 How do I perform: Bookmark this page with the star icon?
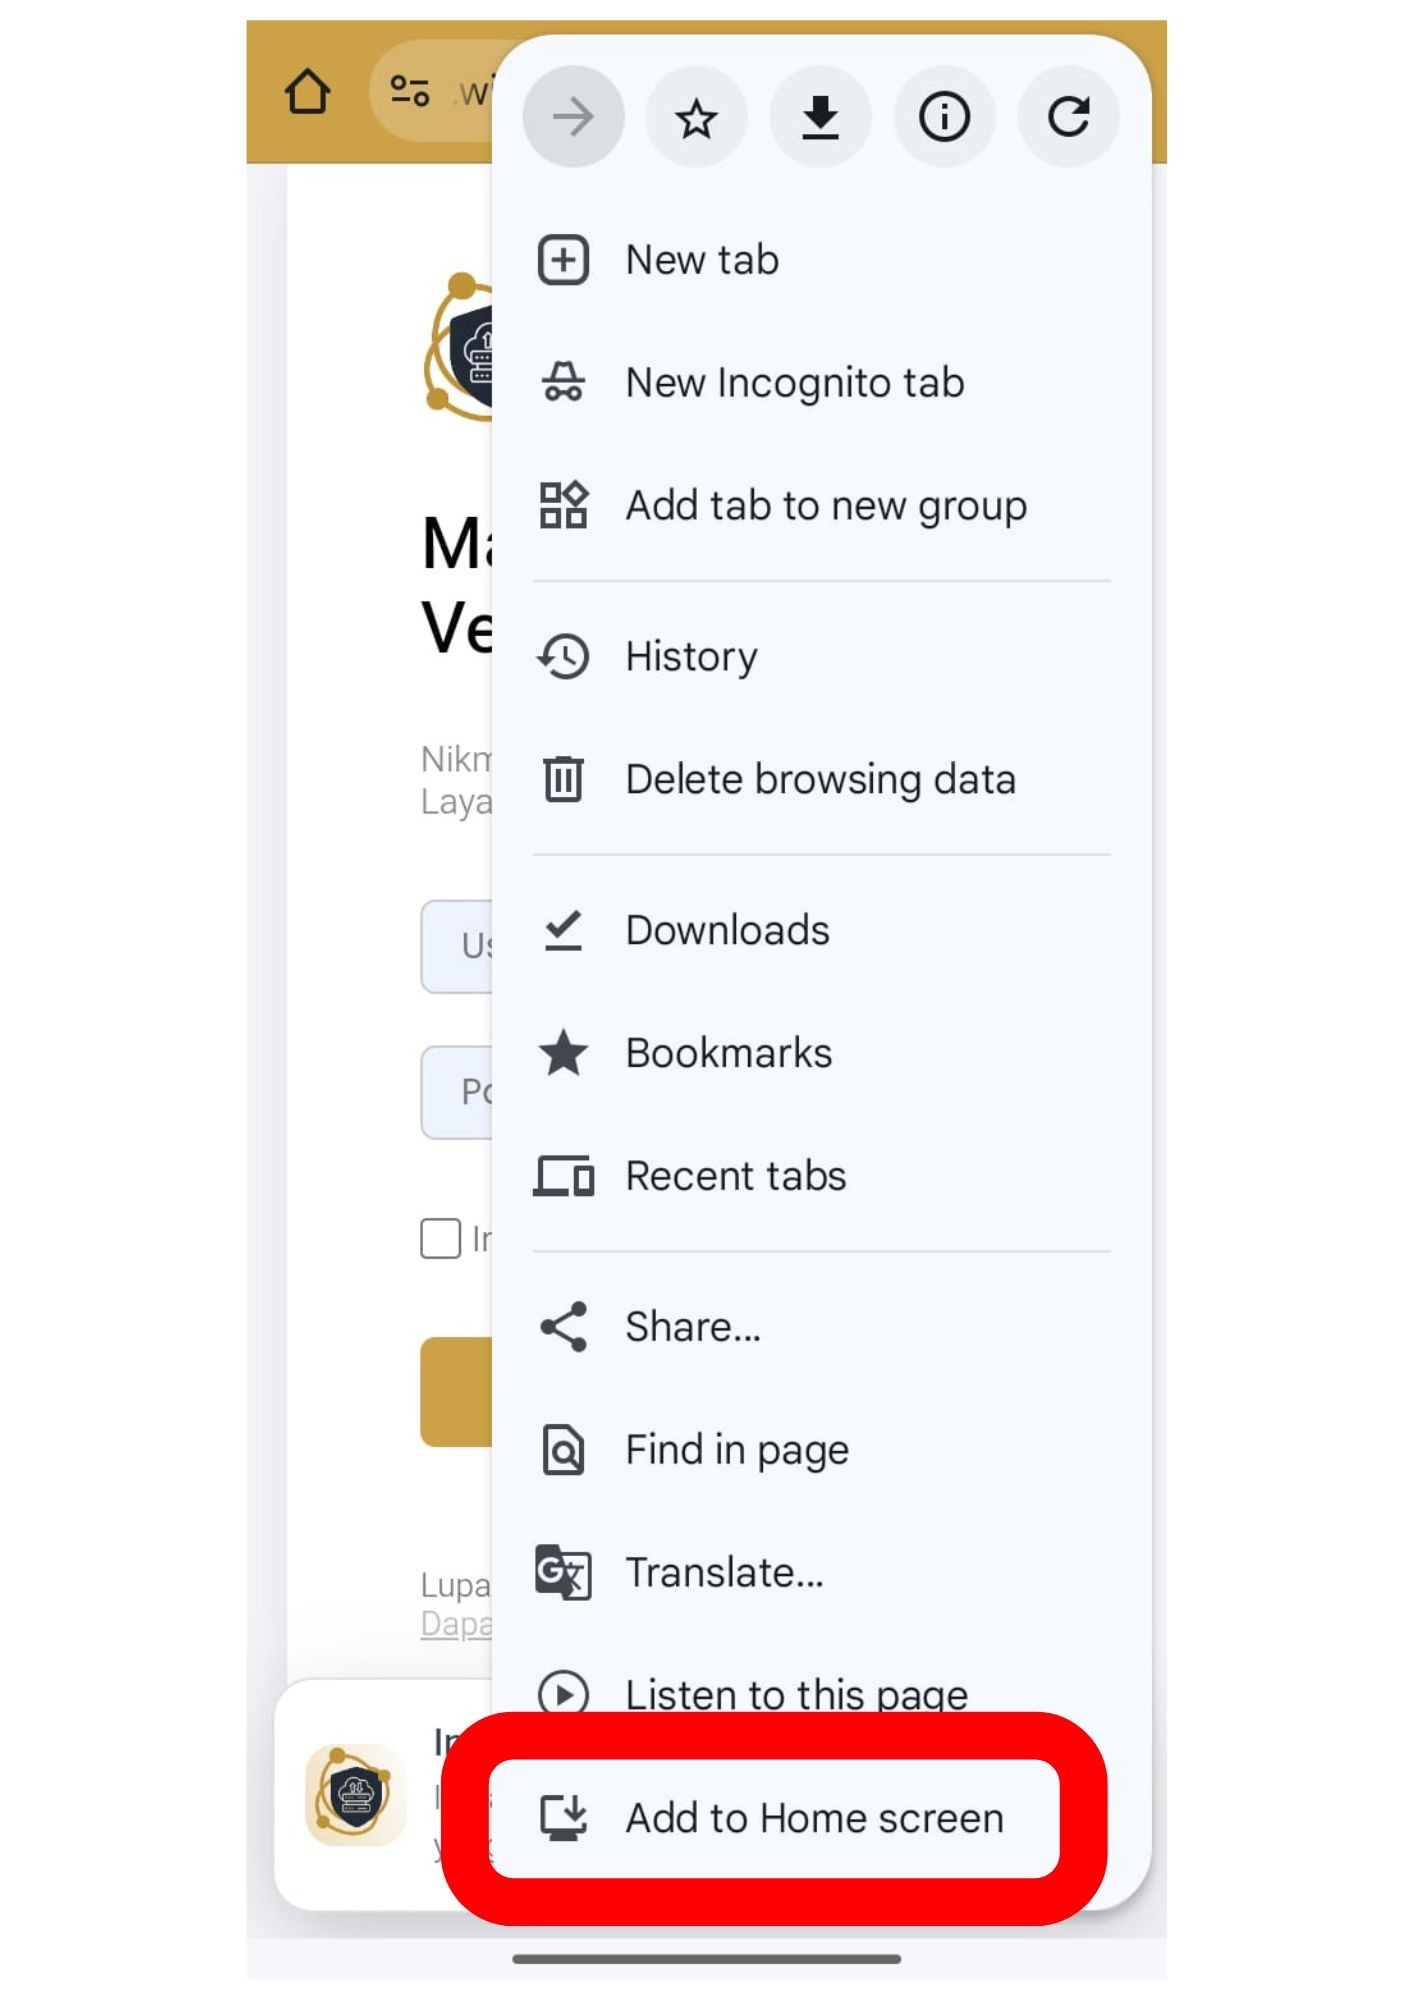pos(696,118)
